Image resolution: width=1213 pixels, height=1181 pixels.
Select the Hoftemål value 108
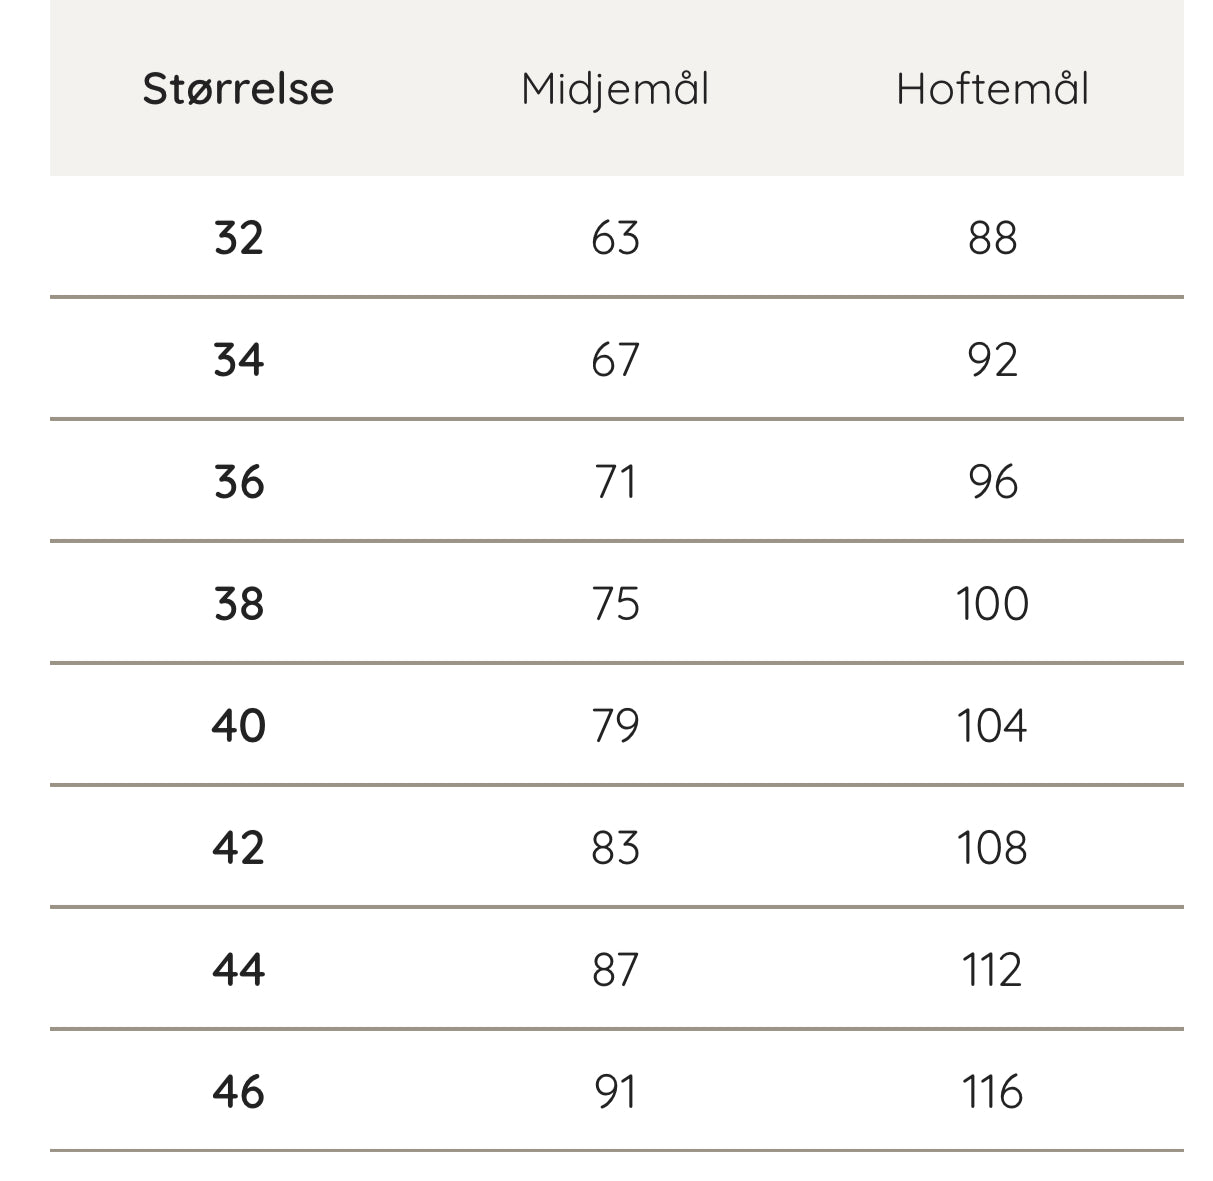[x=992, y=848]
